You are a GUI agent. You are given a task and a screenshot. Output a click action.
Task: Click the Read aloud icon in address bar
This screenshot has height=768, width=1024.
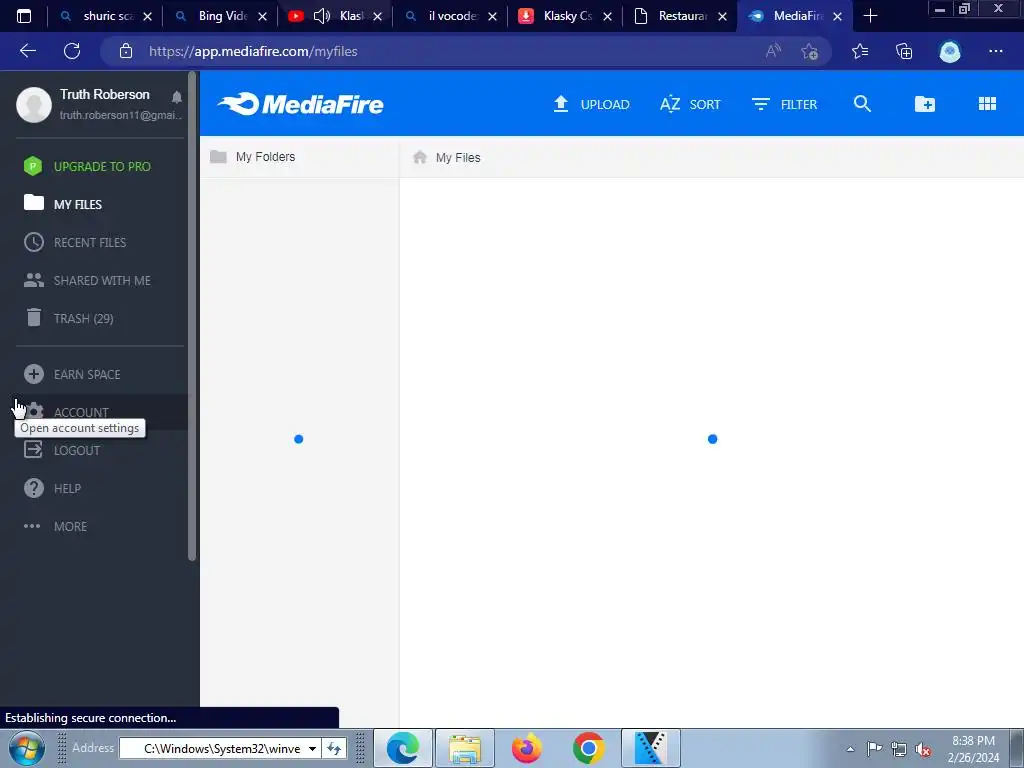click(773, 51)
